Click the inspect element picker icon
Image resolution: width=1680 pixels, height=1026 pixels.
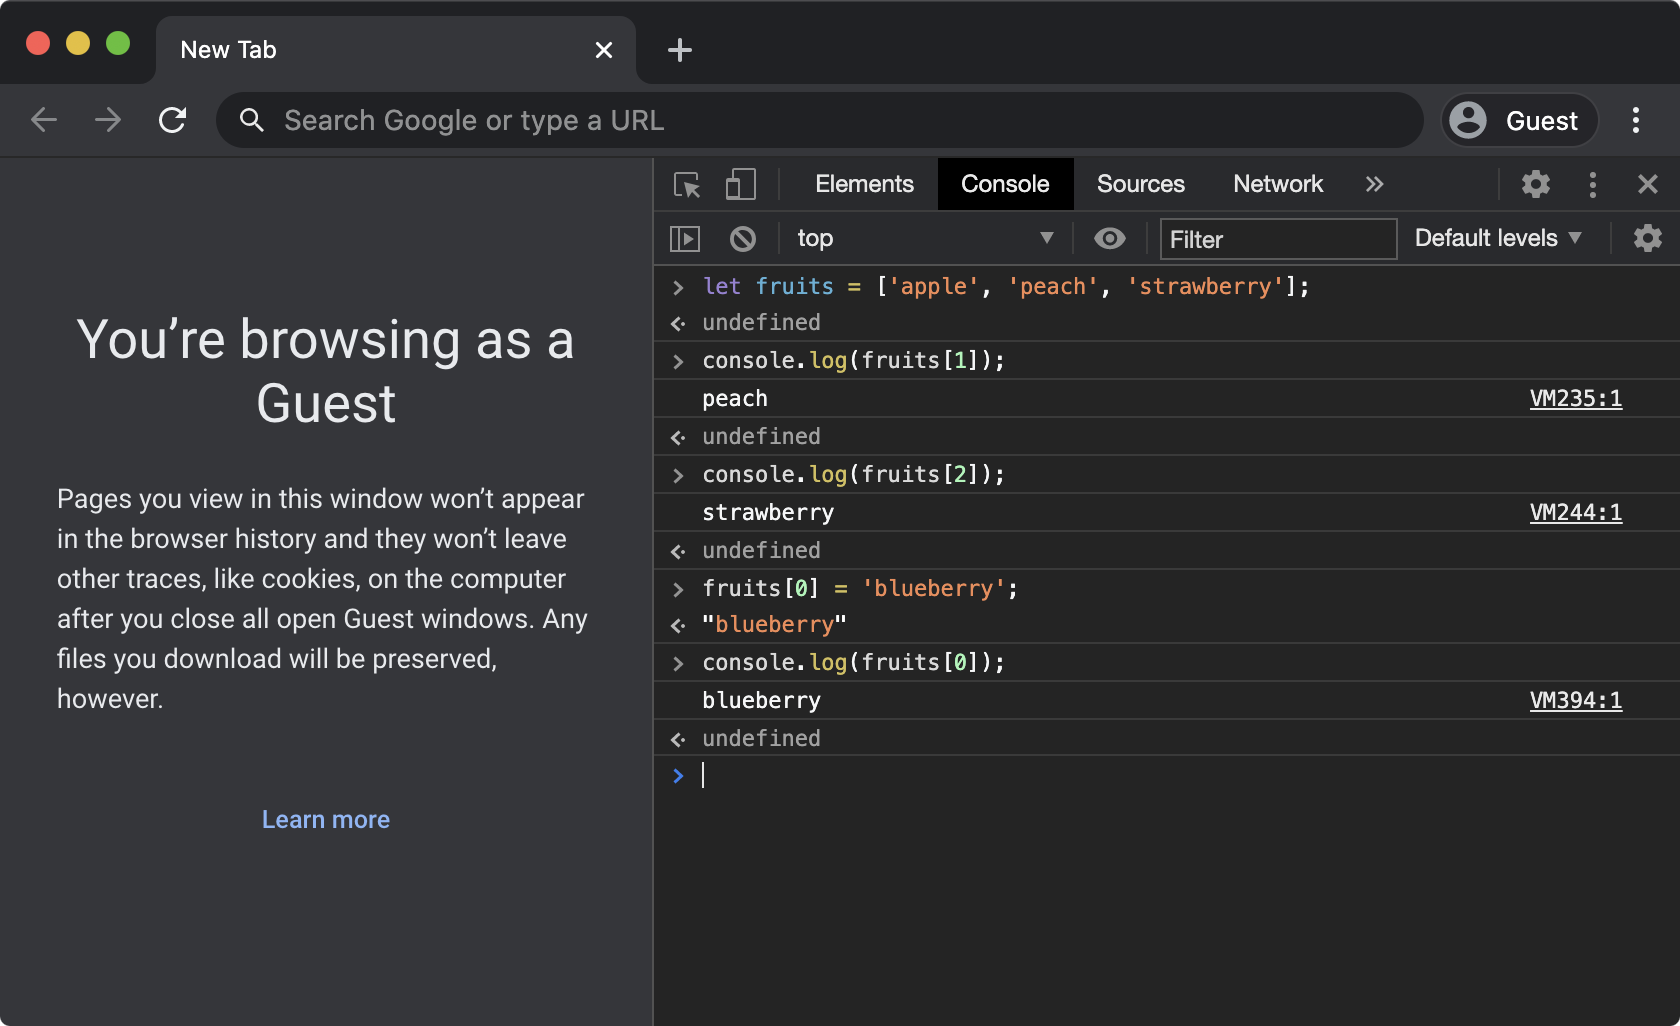click(x=687, y=184)
